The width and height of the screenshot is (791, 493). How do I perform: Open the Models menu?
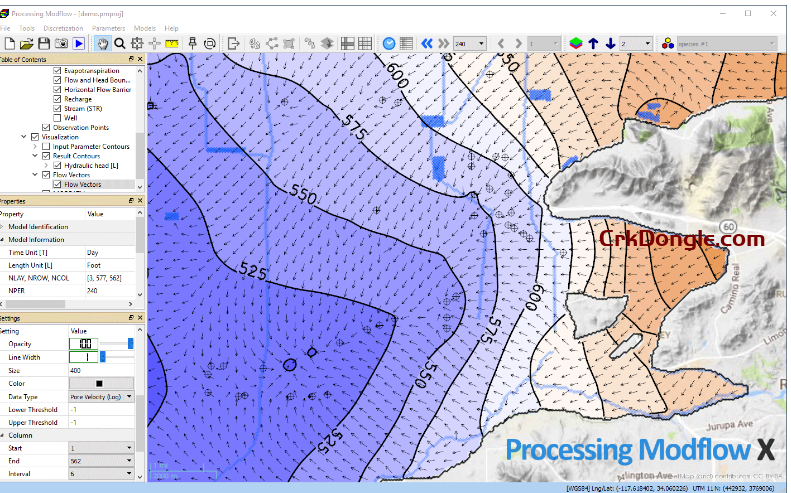pos(145,28)
